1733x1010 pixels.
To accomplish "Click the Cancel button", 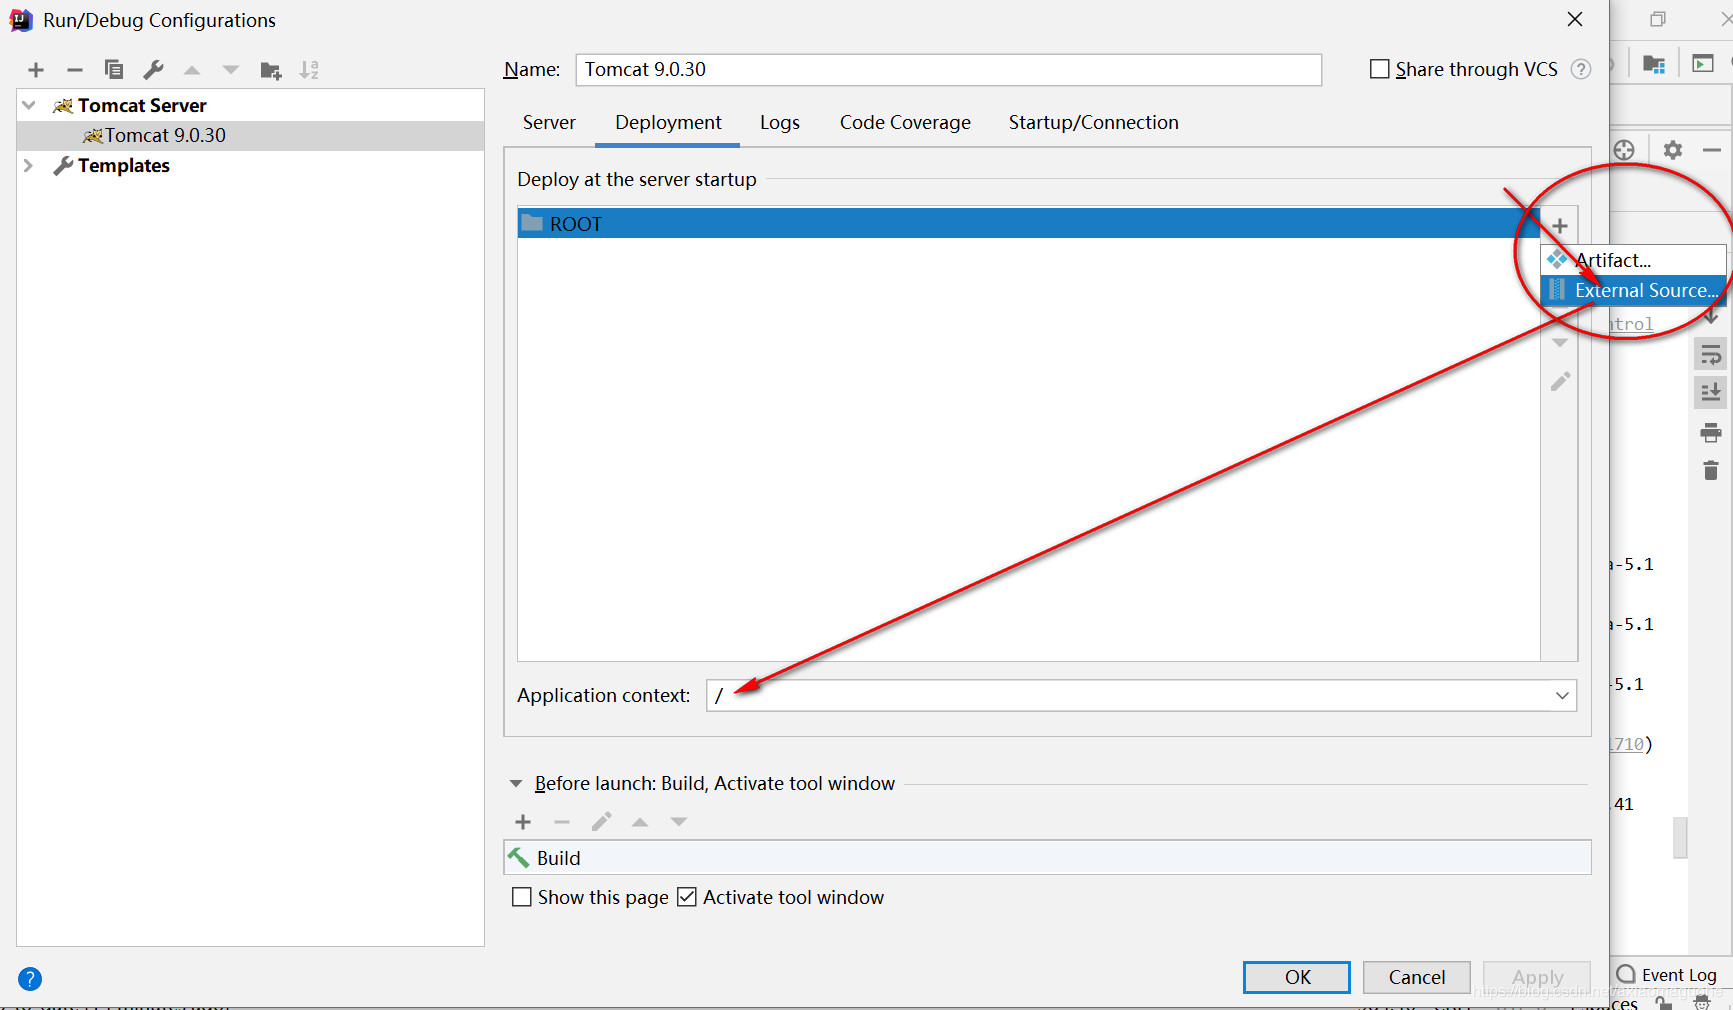I will tap(1417, 977).
